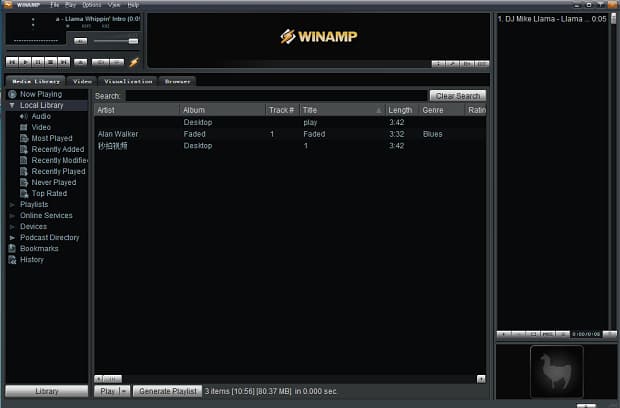Click the Previous track button
The width and height of the screenshot is (620, 408).
12,62
